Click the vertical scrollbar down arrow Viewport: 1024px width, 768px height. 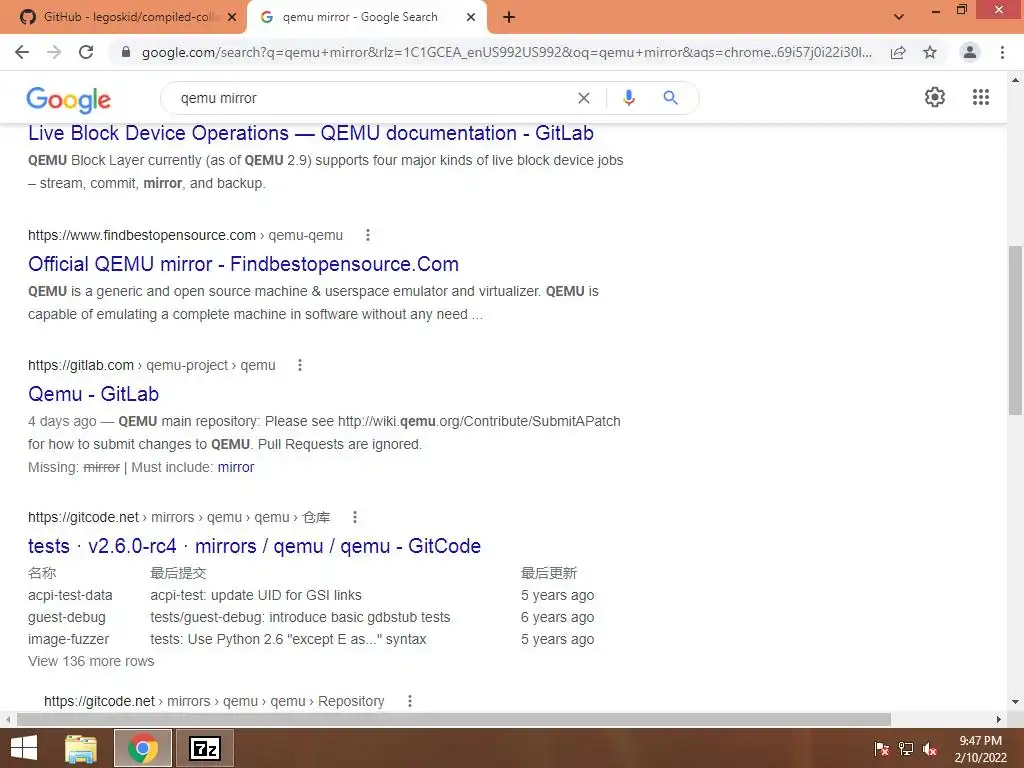1015,702
